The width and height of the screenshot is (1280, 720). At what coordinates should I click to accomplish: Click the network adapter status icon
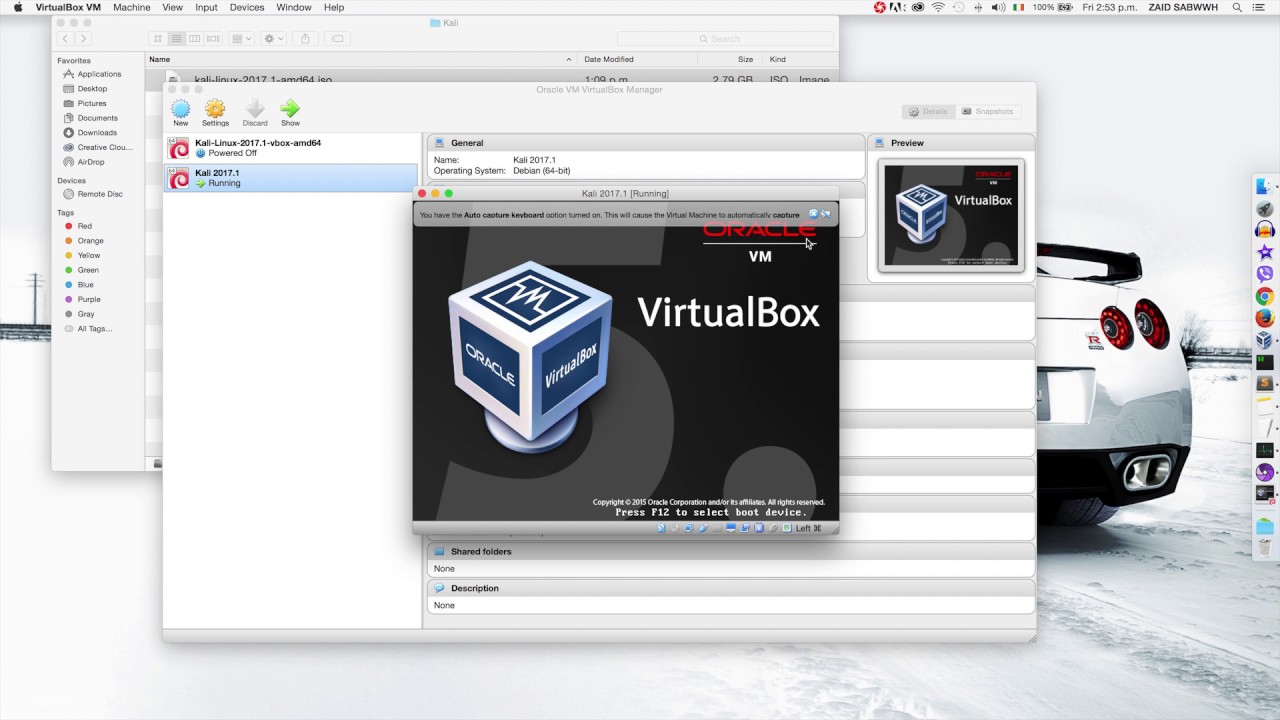[x=689, y=528]
